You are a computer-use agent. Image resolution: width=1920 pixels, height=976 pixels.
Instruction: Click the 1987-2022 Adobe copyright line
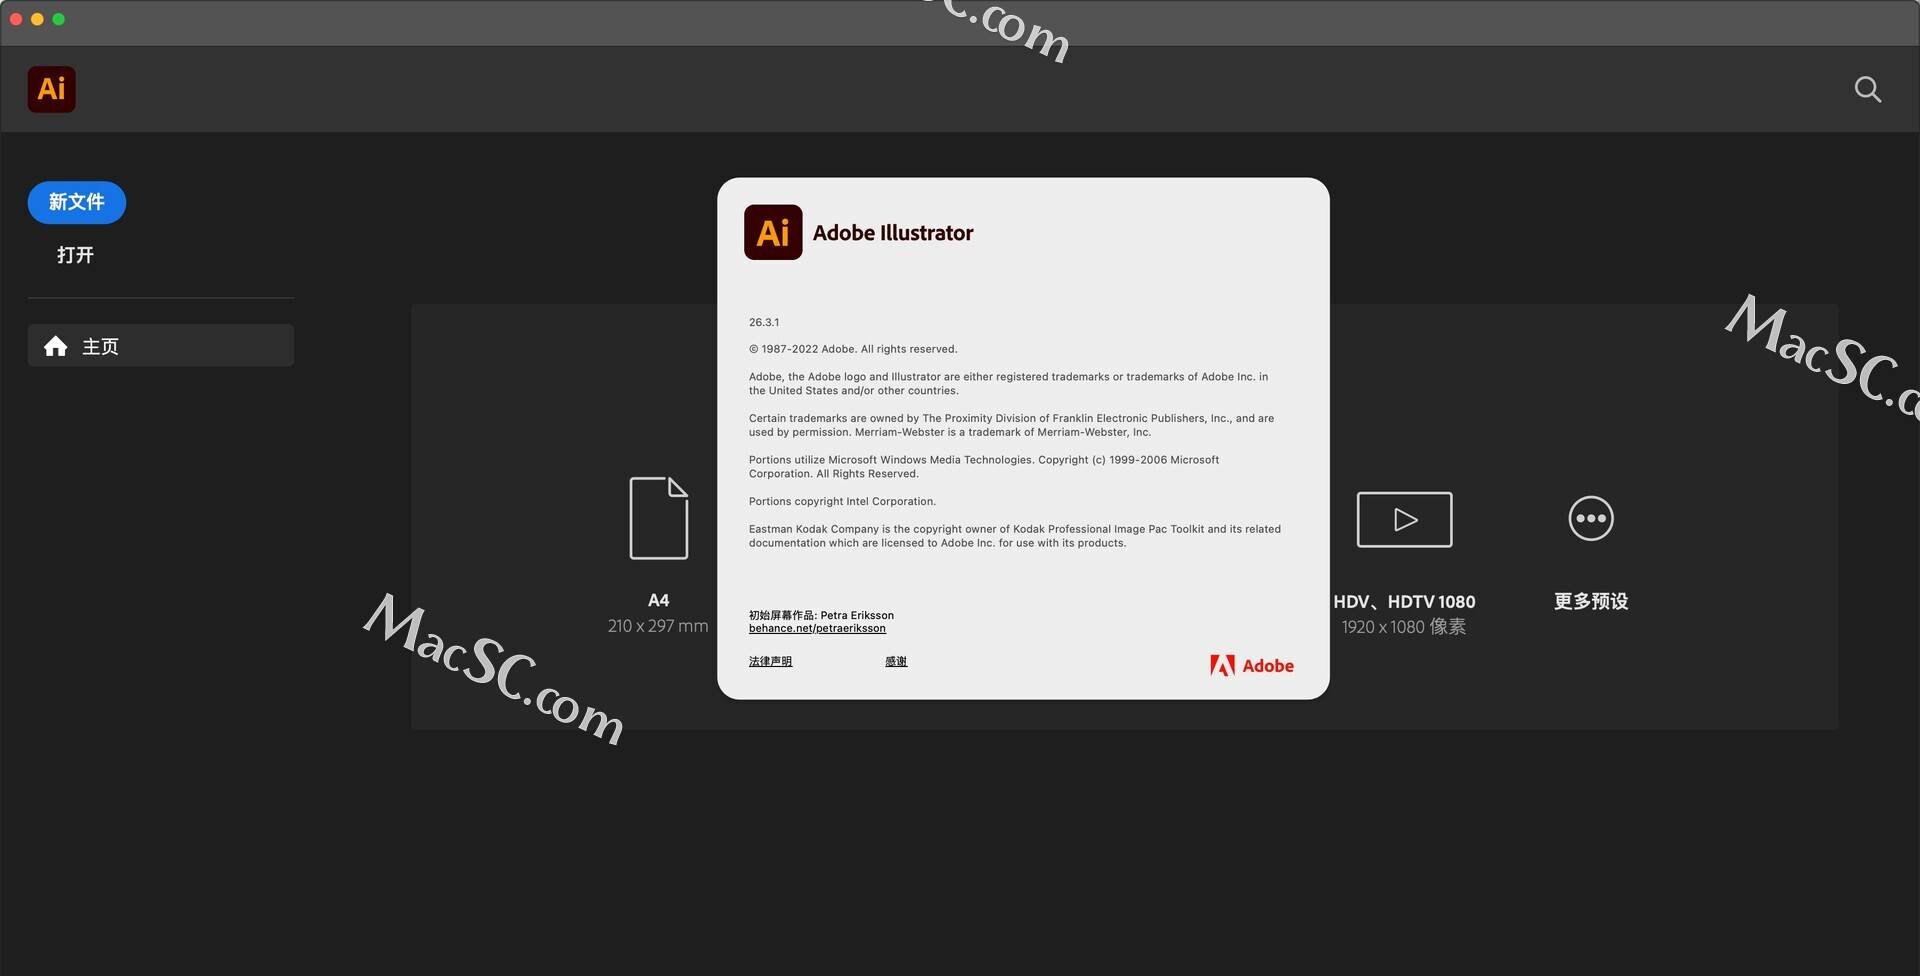pos(853,349)
